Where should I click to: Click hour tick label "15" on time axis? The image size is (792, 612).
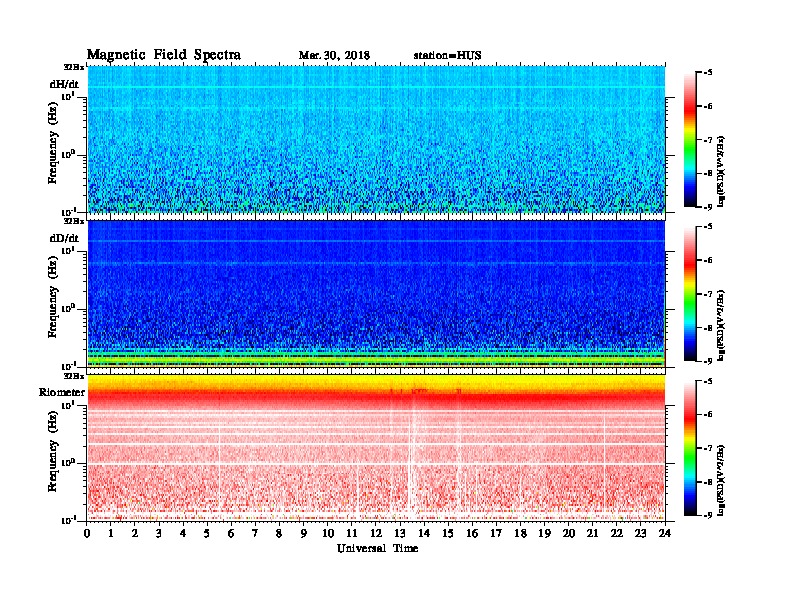(x=448, y=533)
